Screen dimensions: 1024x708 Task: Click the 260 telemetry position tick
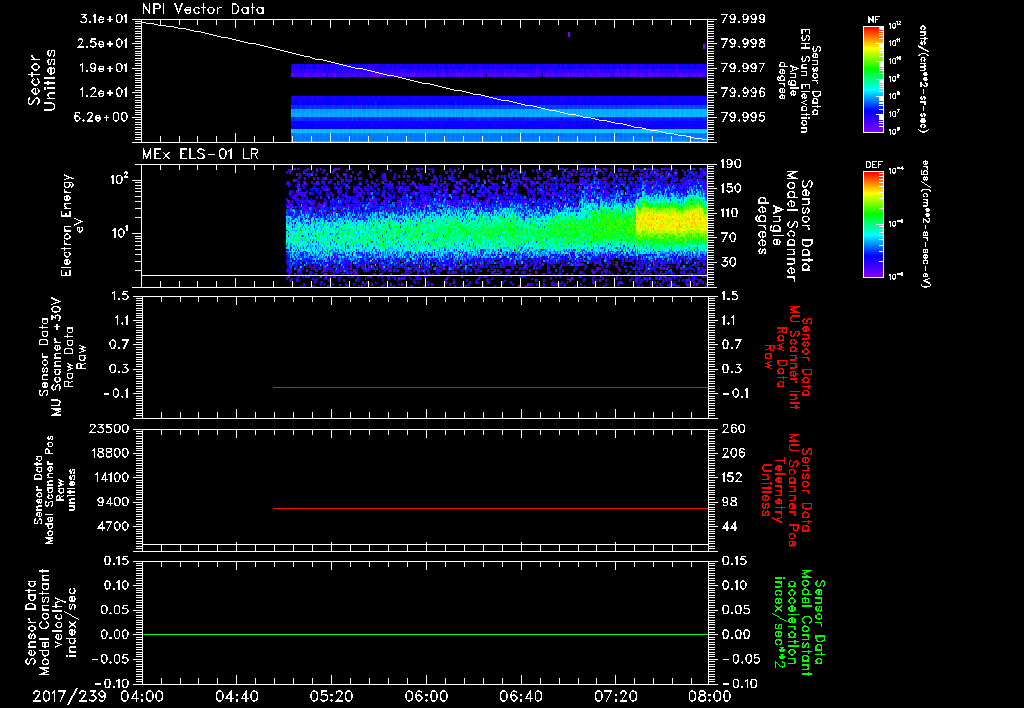734,428
